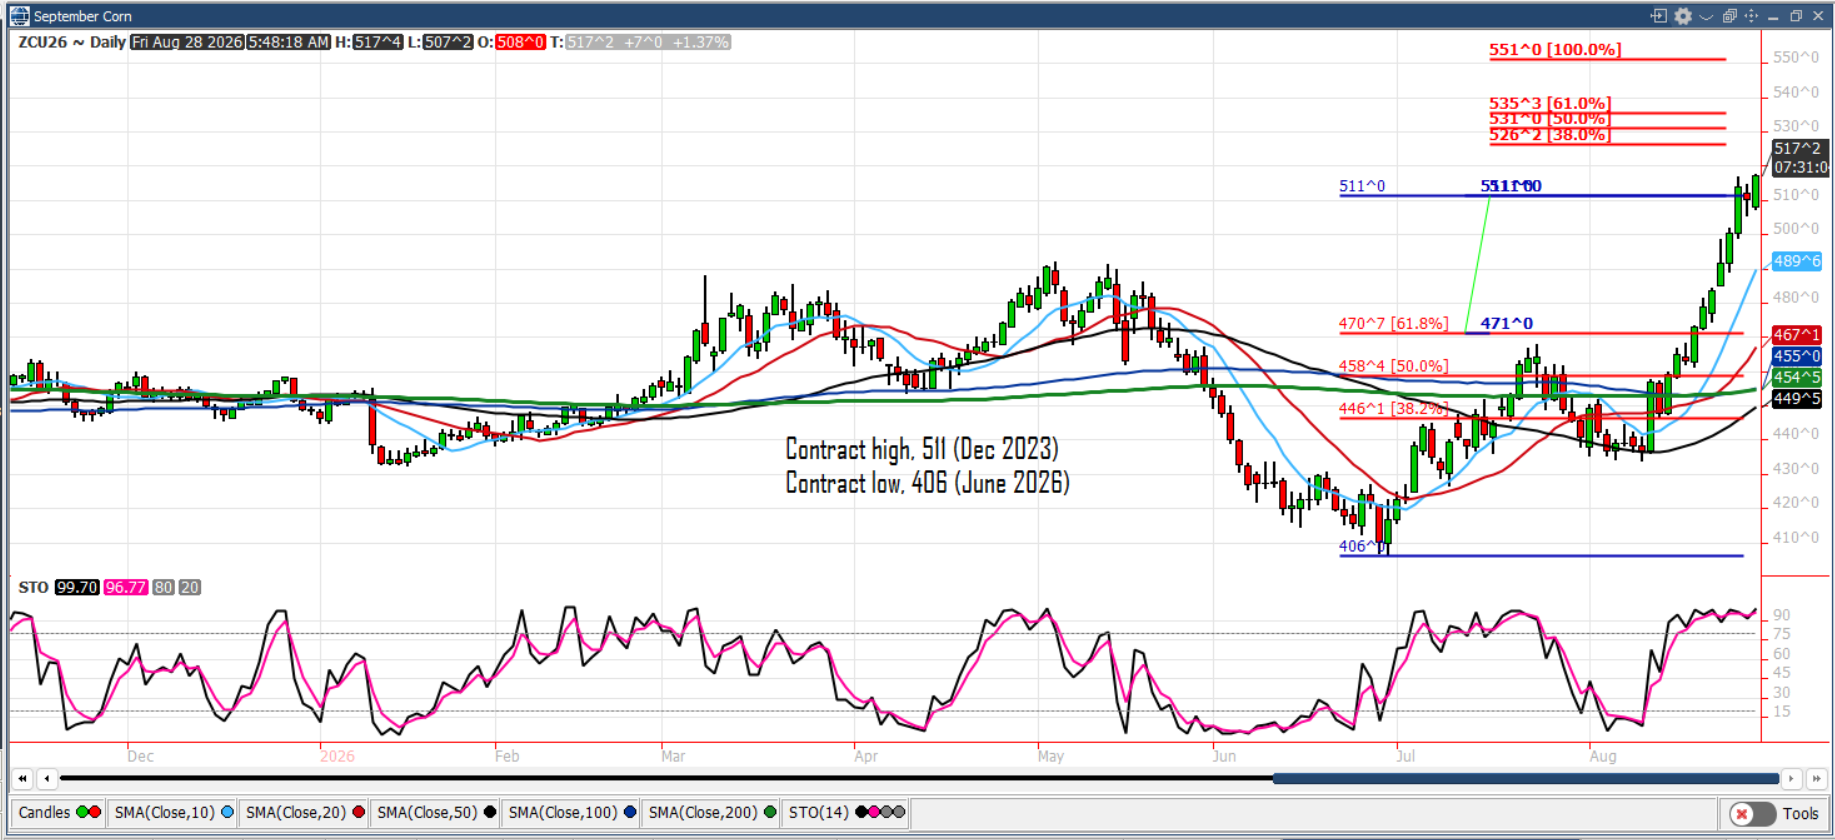Step chart forward with single right arrow
1835x840 pixels.
1792,778
